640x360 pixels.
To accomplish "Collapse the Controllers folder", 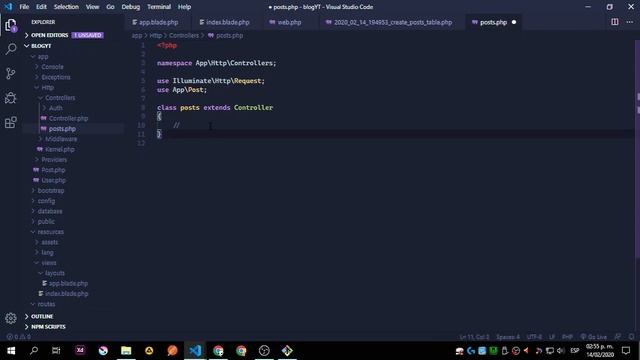I will tap(60, 98).
